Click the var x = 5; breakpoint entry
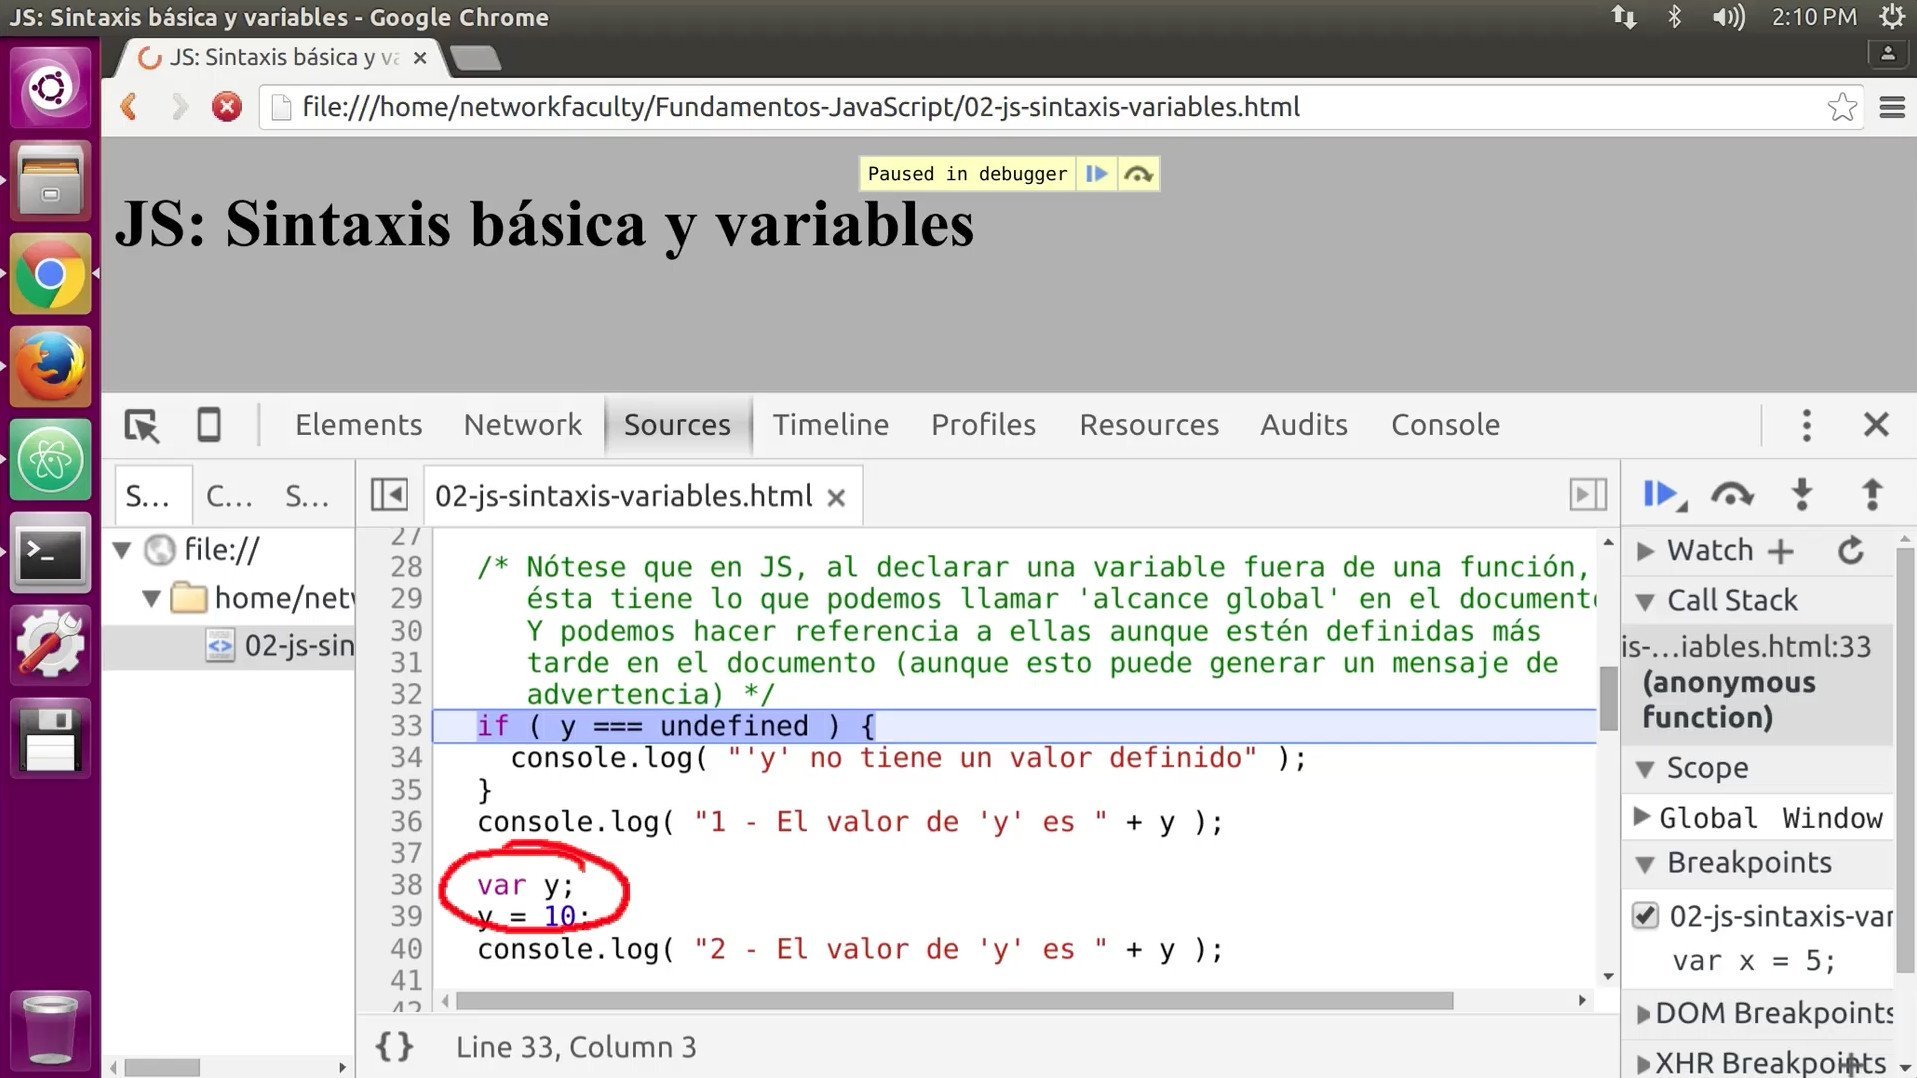This screenshot has width=1917, height=1078. 1753,961
